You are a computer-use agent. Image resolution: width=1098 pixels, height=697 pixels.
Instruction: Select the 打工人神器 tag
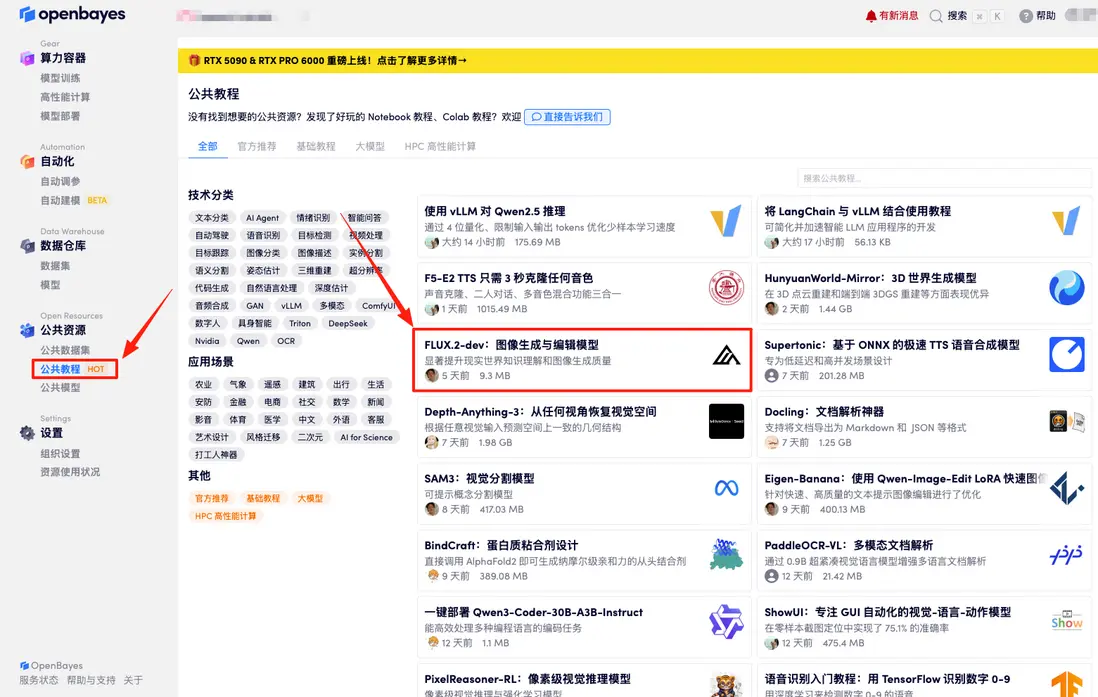tap(216, 455)
